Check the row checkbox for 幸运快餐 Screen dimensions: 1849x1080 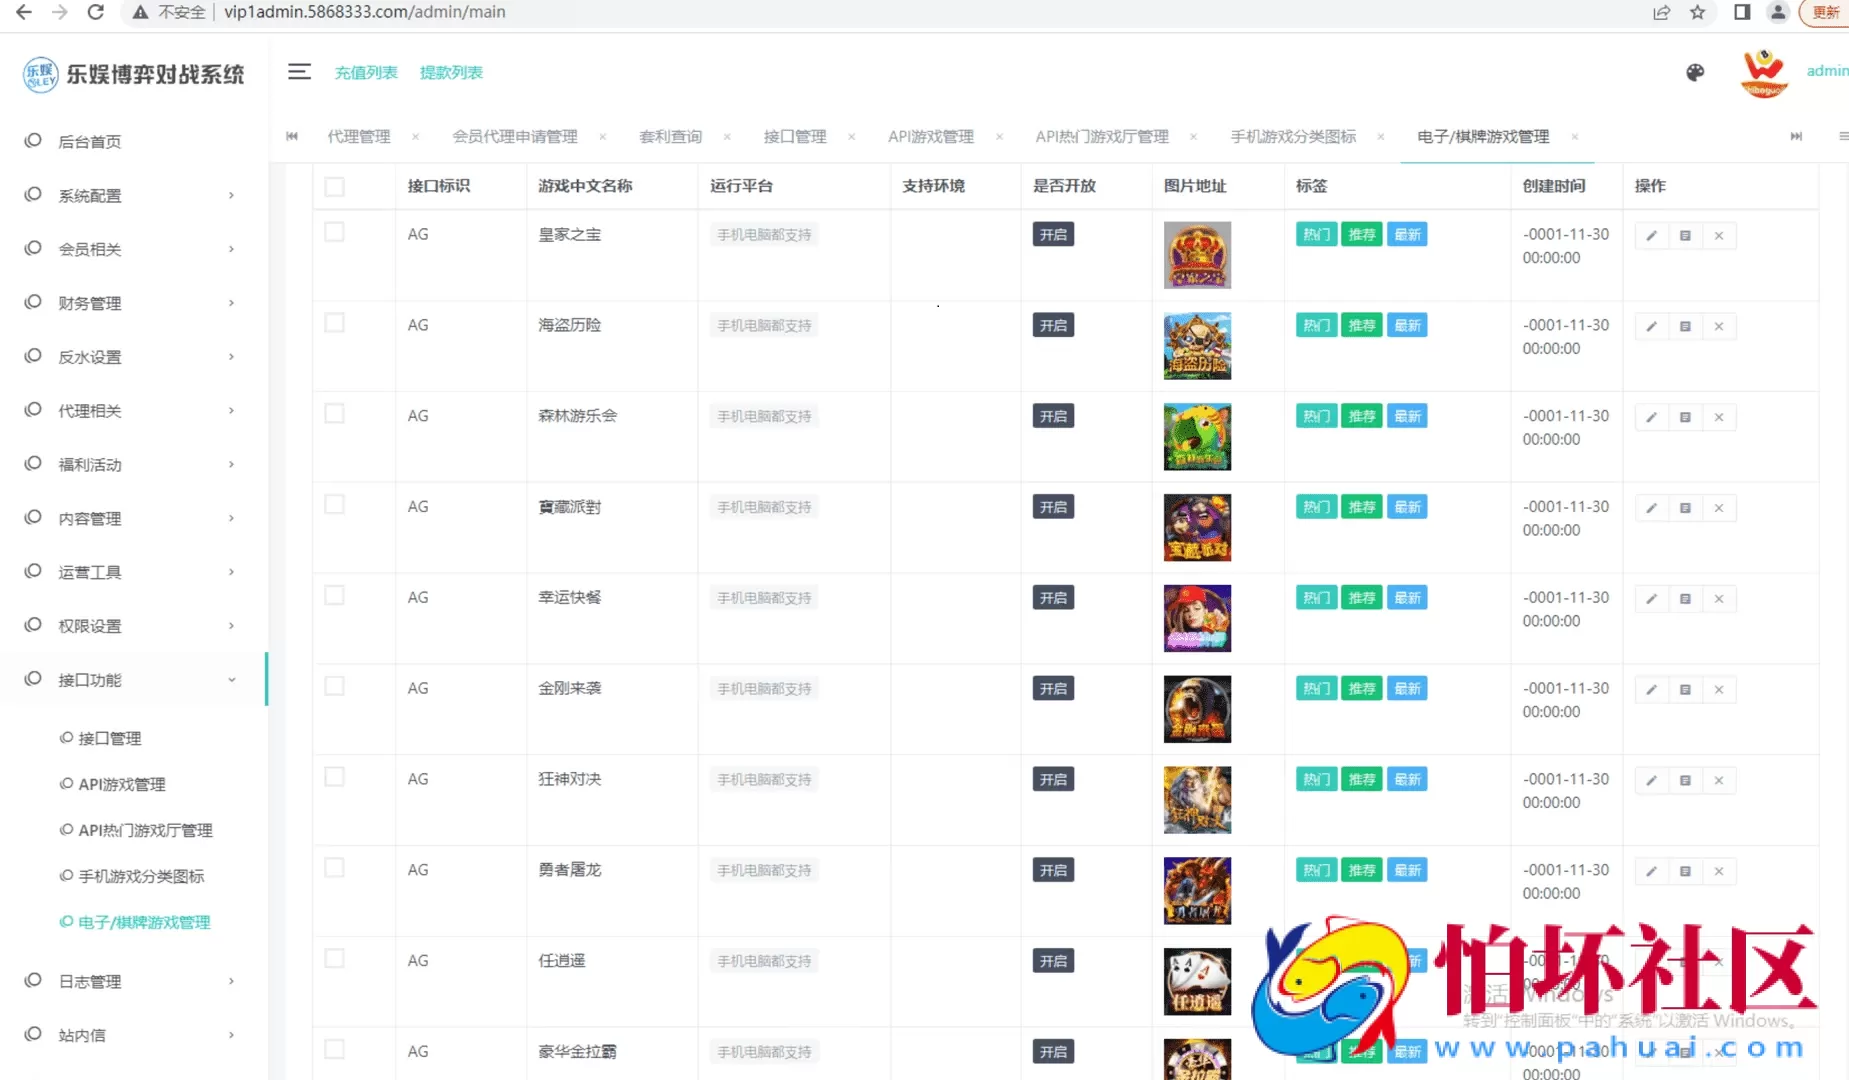pyautogui.click(x=334, y=593)
